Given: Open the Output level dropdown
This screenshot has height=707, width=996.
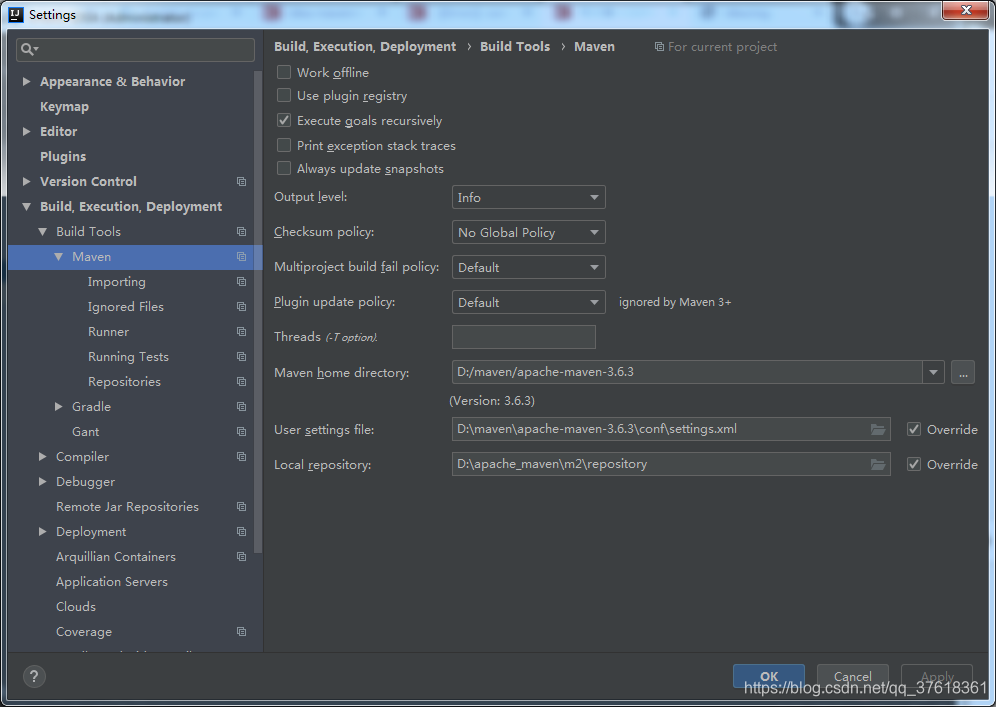Looking at the screenshot, I should click(528, 197).
